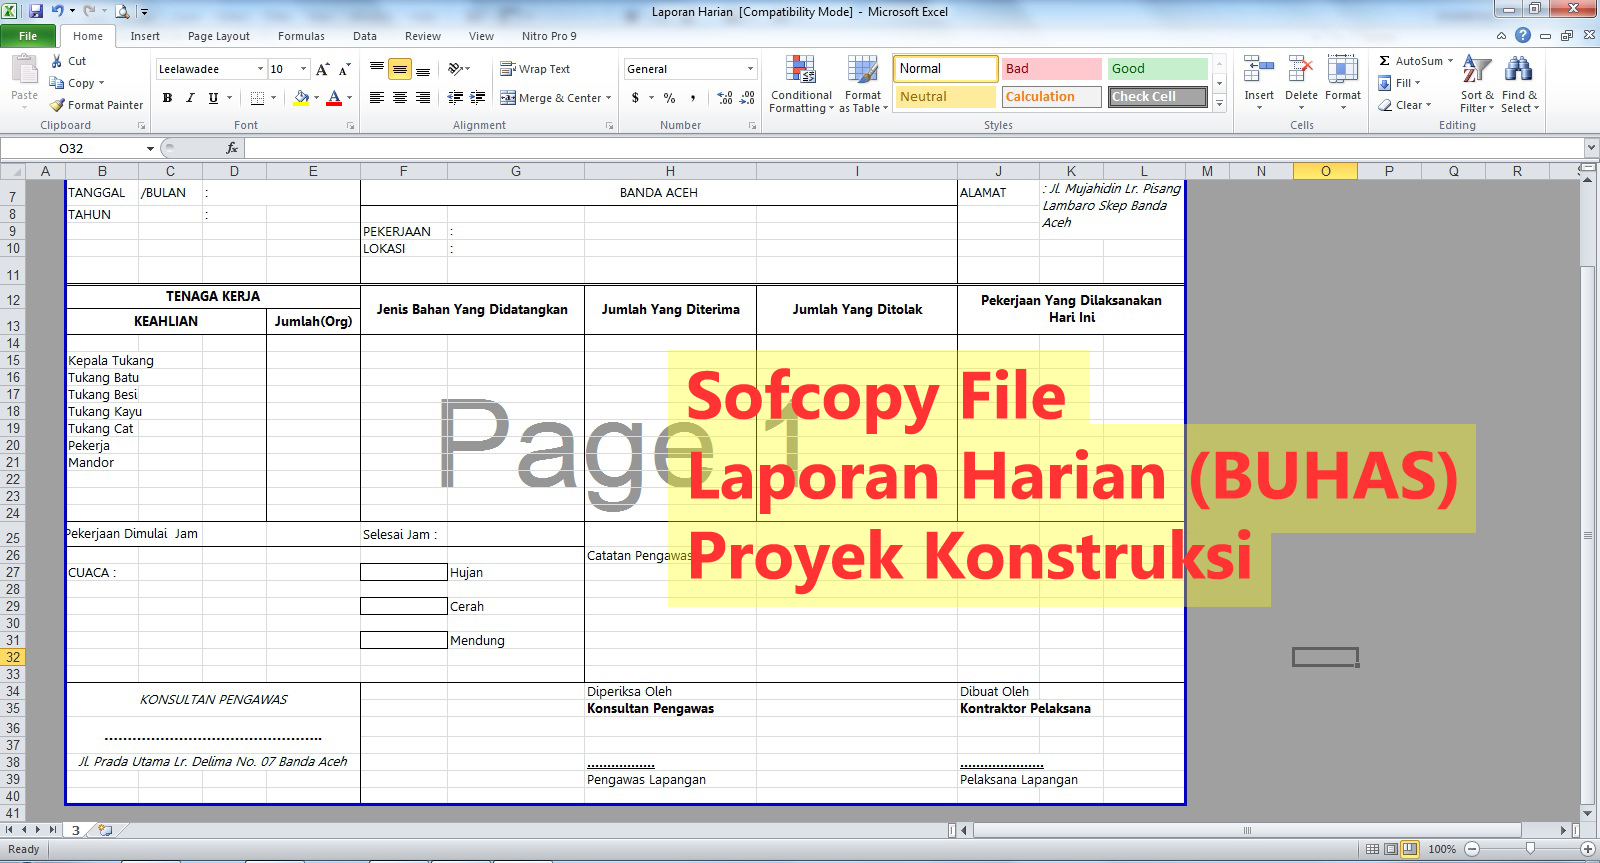Click the Paste icon
Screen dimensions: 1600x863
click(x=24, y=70)
